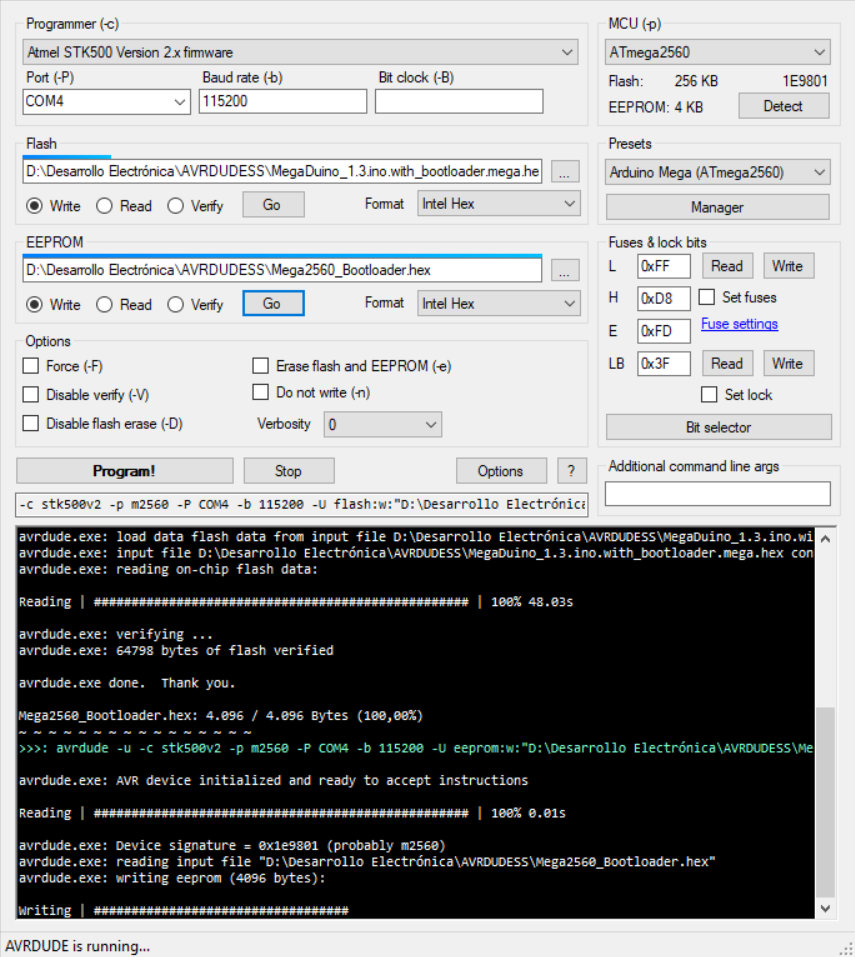Click the Additional command line args field
The width and height of the screenshot is (855, 957).
(x=718, y=494)
